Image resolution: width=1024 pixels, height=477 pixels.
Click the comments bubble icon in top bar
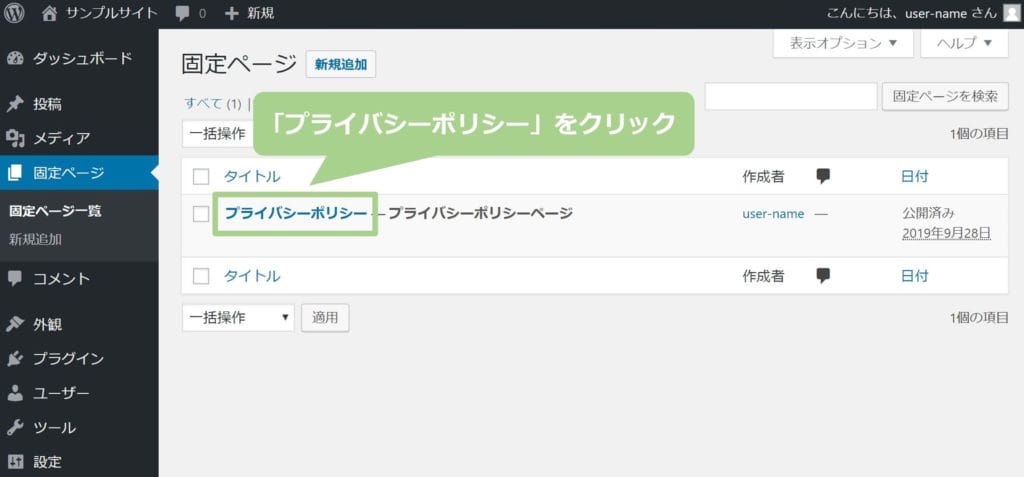click(182, 13)
